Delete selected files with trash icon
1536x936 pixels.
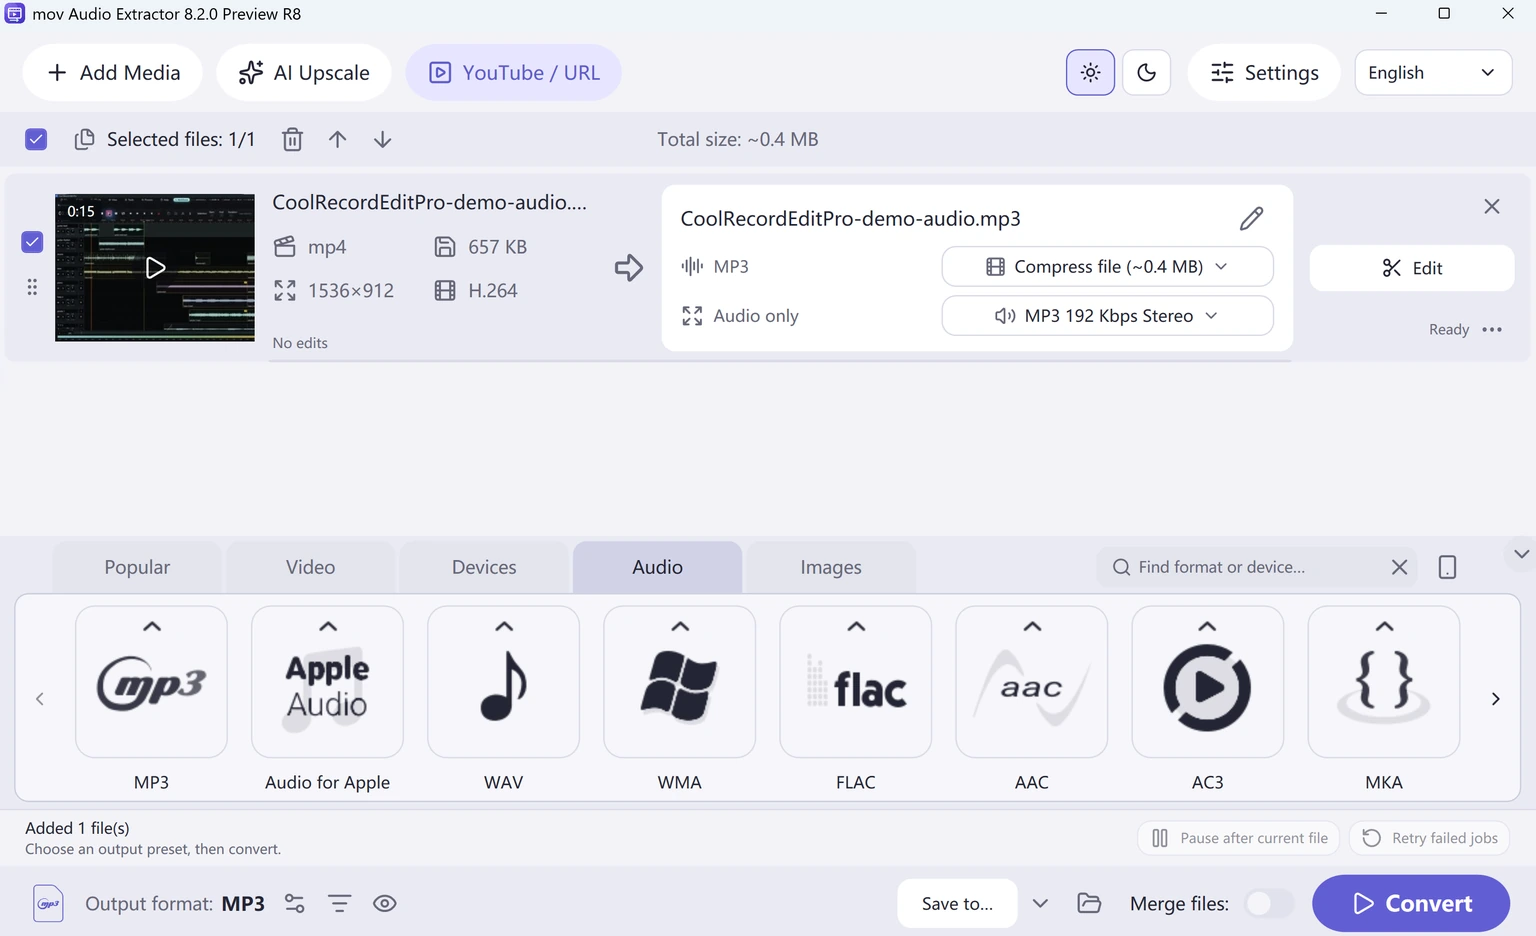click(292, 139)
